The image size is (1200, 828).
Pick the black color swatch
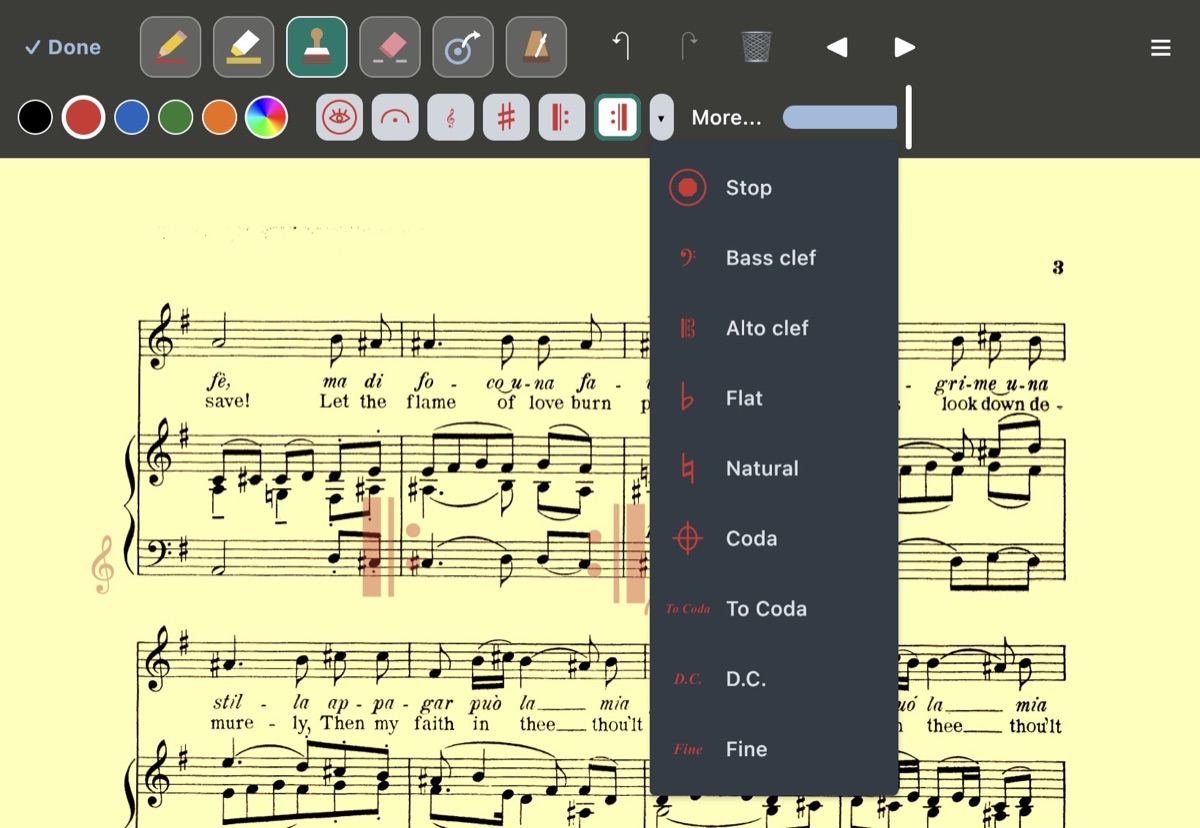coord(35,117)
